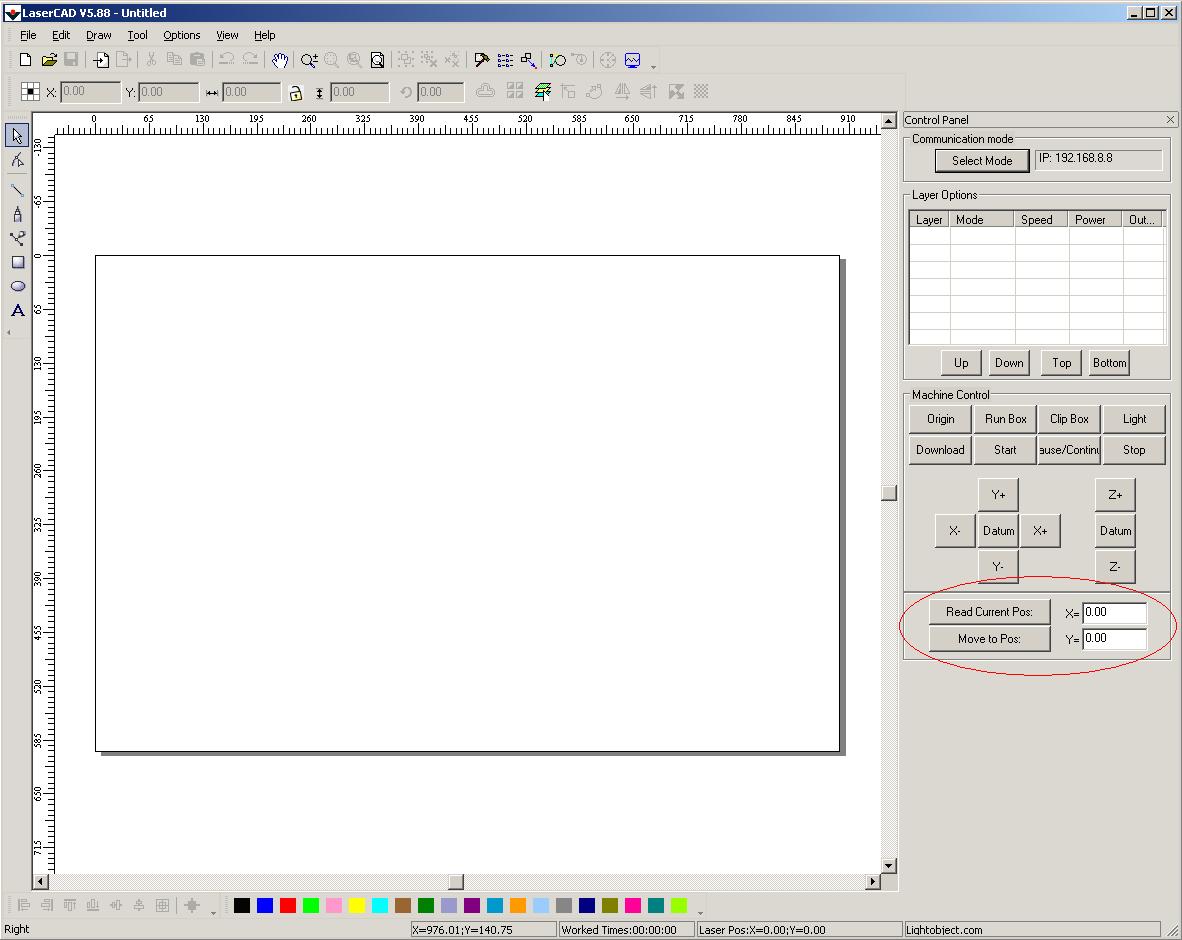Pick the arrow selection tool
The height and width of the screenshot is (940, 1182).
point(18,136)
